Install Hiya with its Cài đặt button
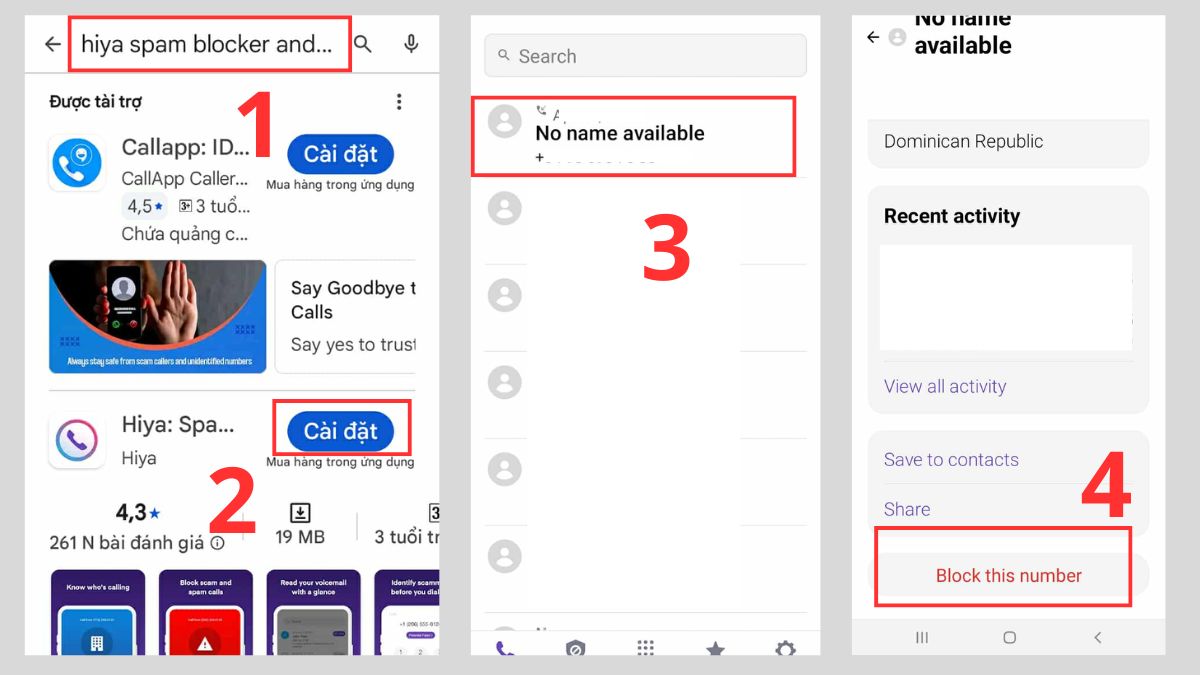The height and width of the screenshot is (675, 1200). (341, 431)
